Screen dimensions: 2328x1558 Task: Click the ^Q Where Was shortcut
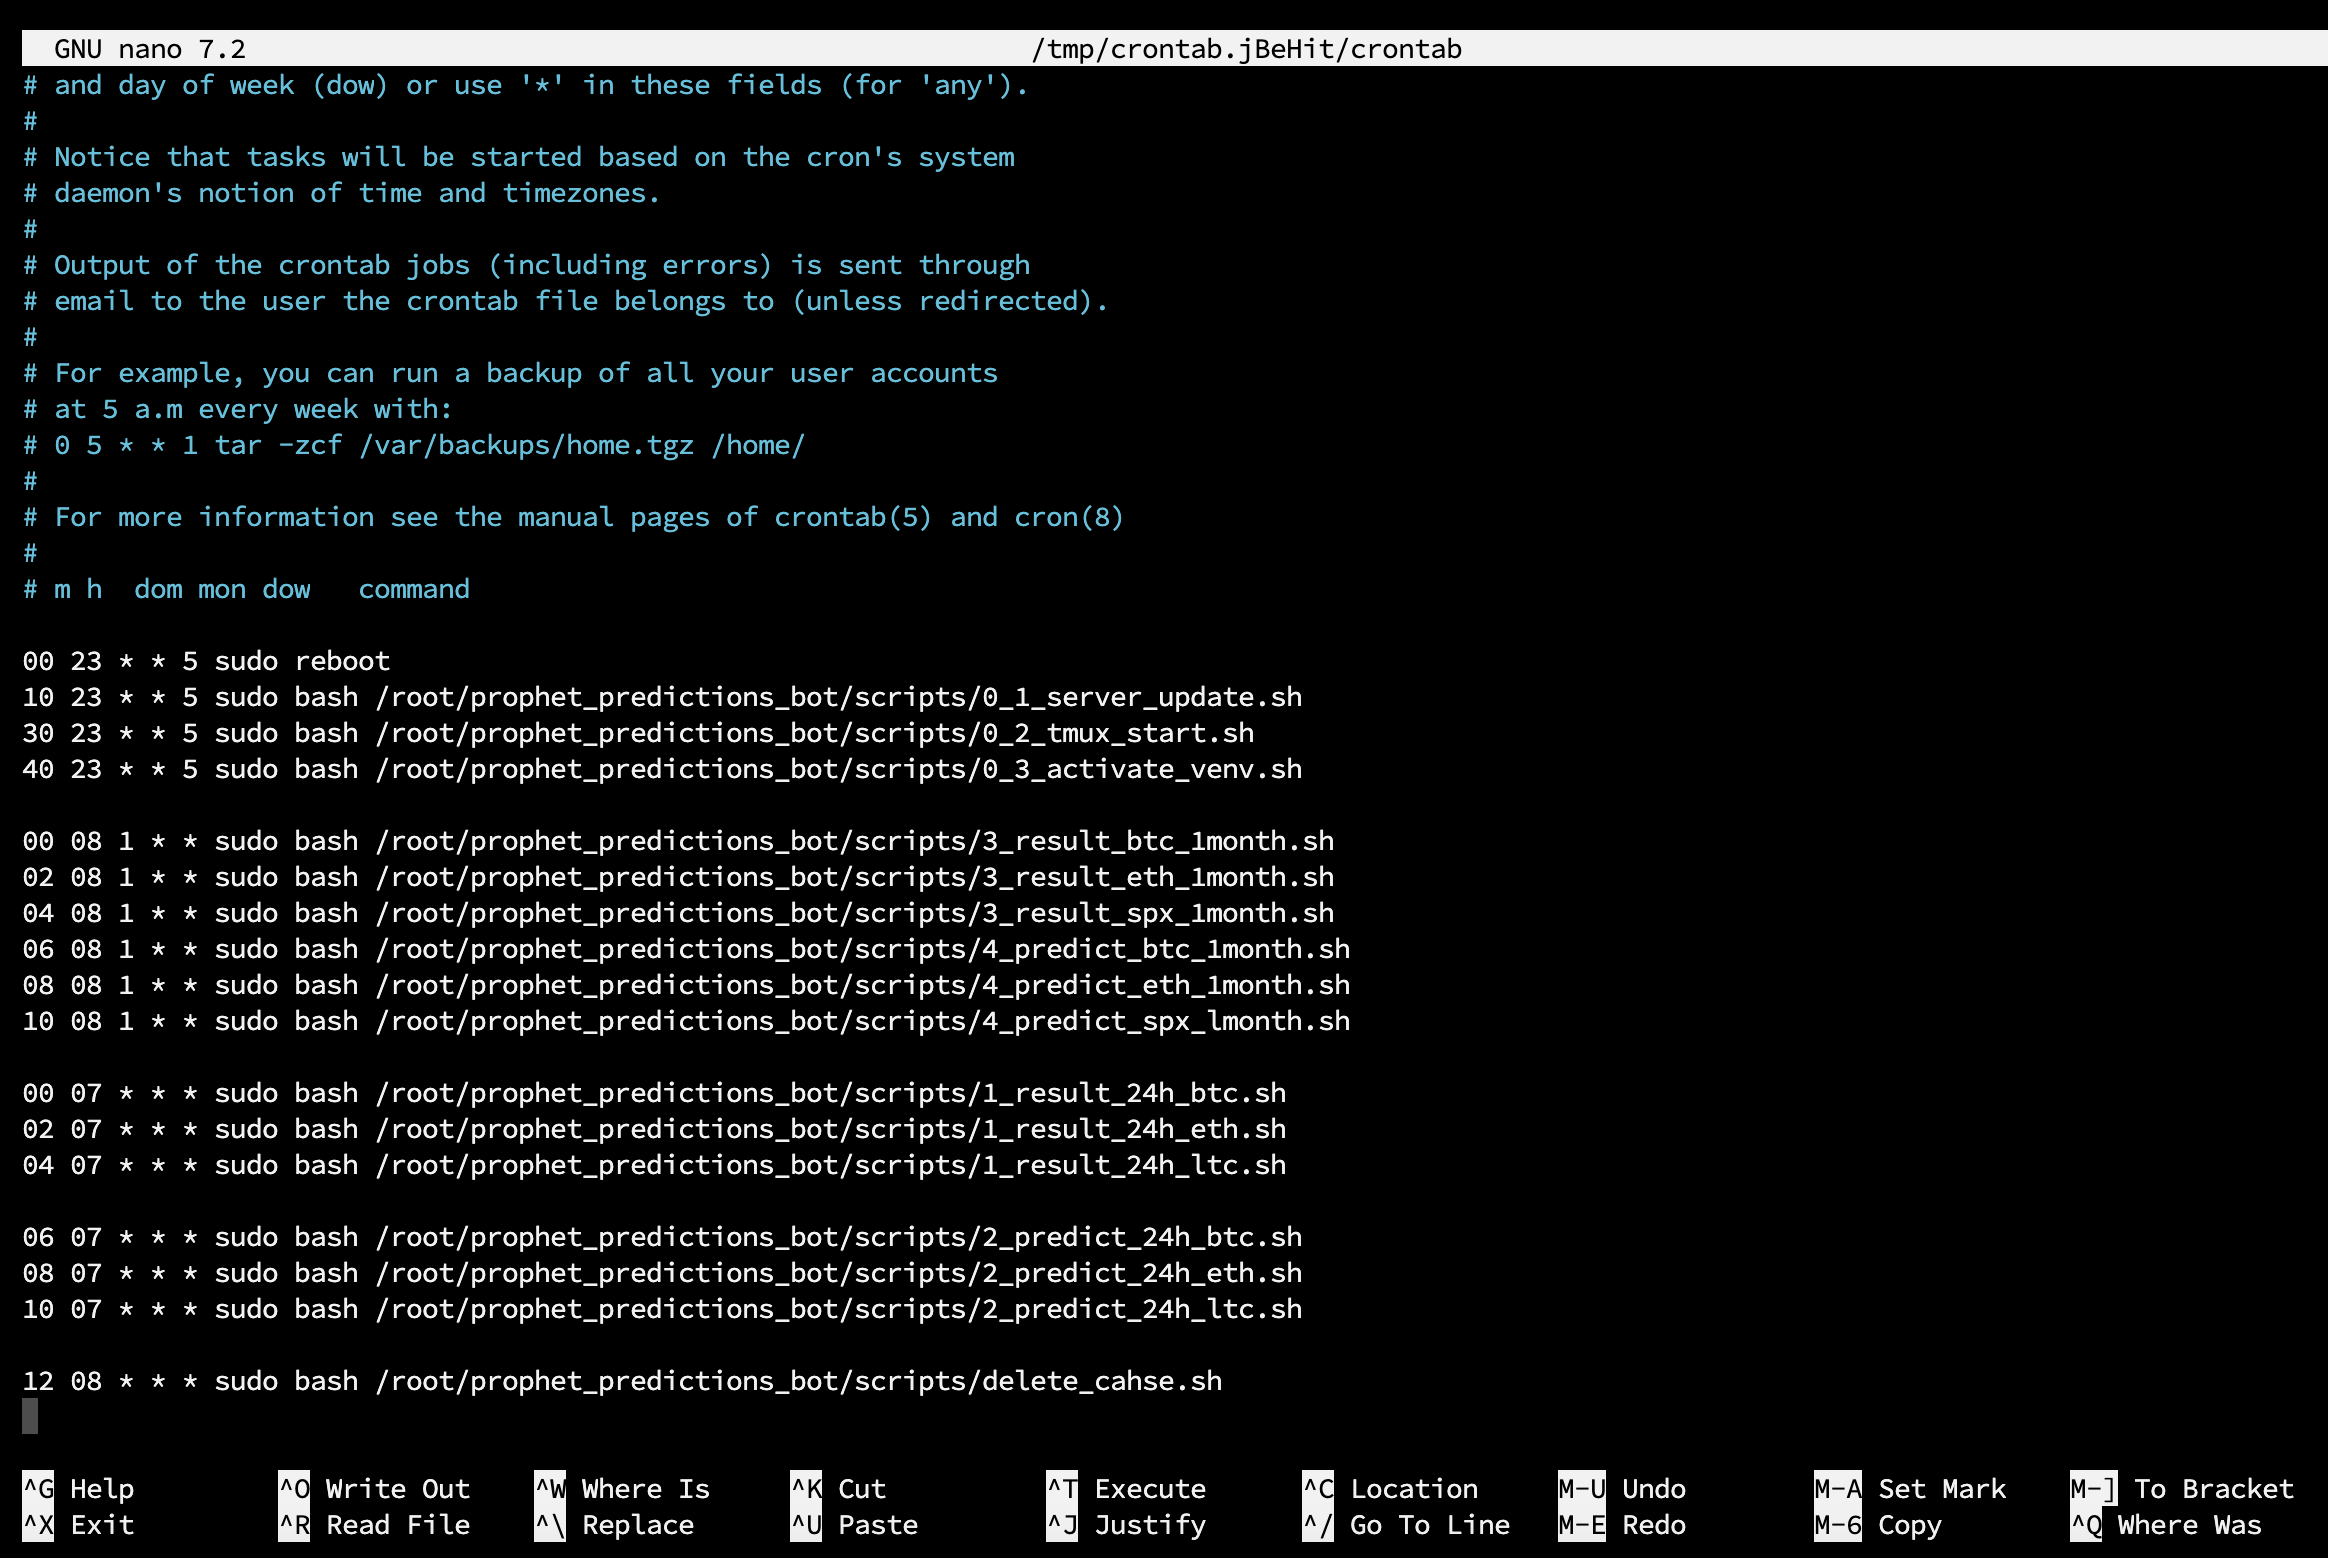(2166, 1525)
